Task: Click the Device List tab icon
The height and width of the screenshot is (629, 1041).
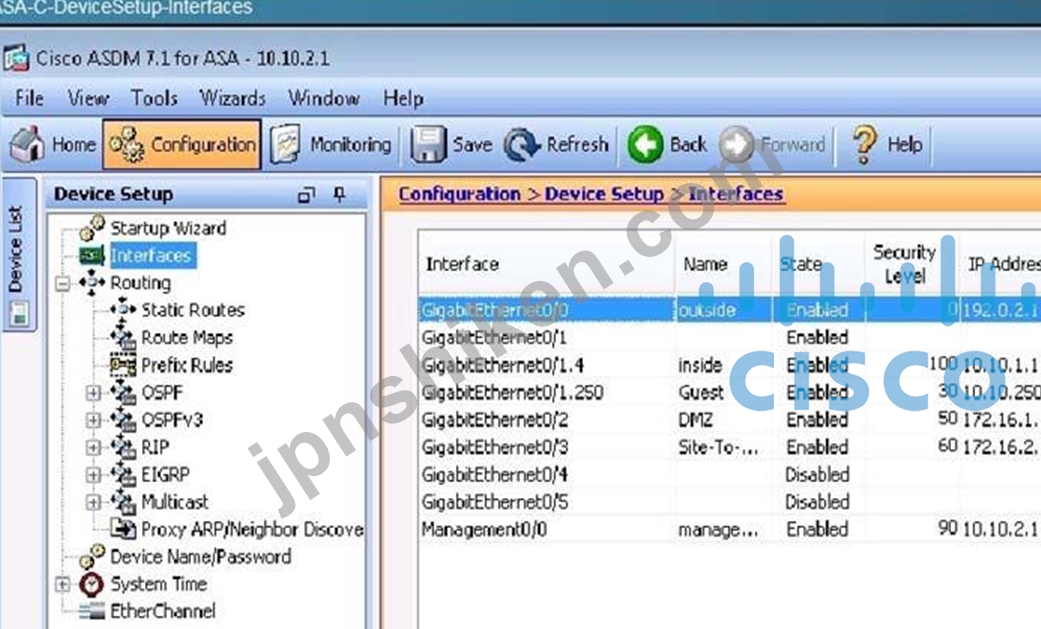Action: 19,314
